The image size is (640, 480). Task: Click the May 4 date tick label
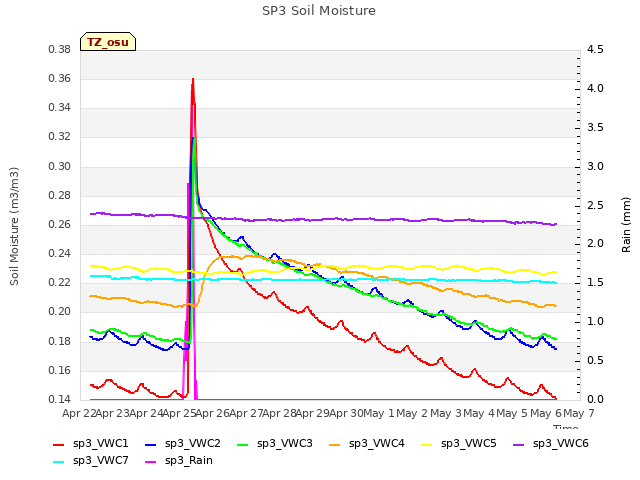coord(479,413)
